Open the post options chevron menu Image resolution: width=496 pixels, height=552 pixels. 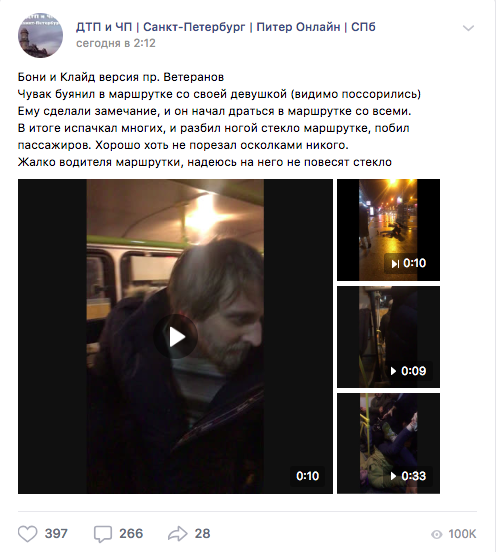click(x=468, y=28)
